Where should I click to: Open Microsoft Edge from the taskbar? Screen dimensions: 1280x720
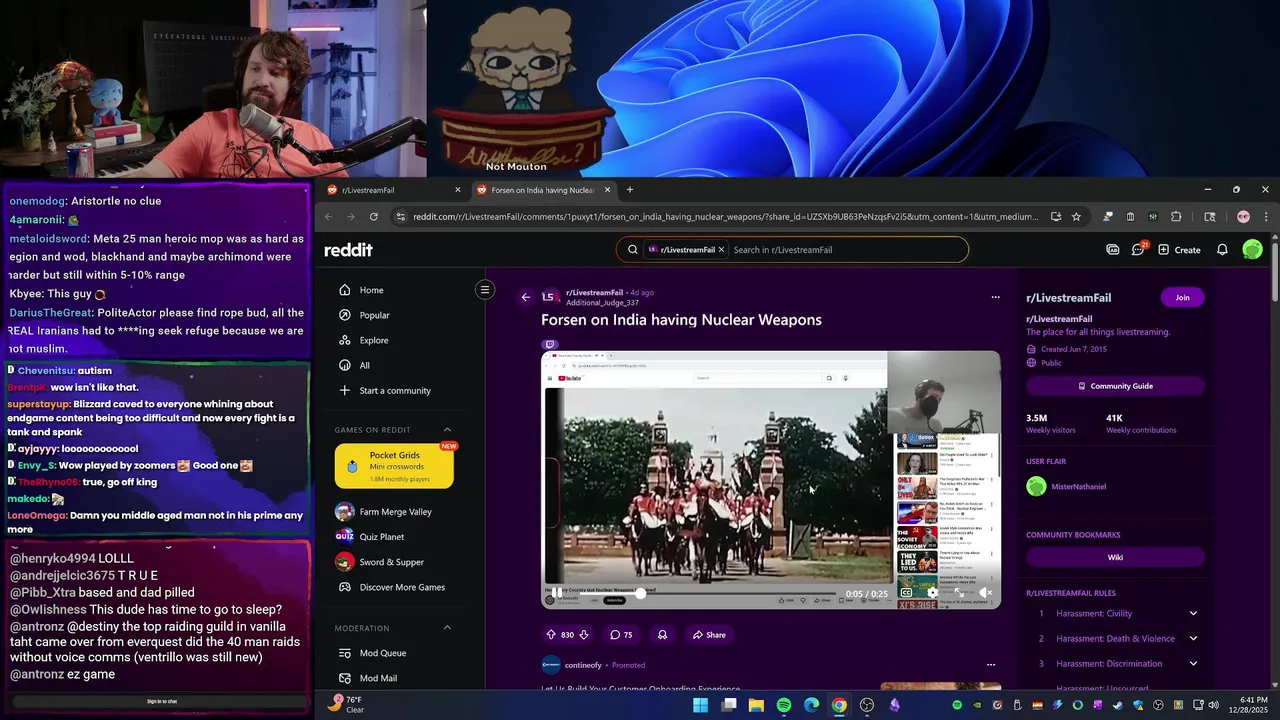click(x=811, y=705)
